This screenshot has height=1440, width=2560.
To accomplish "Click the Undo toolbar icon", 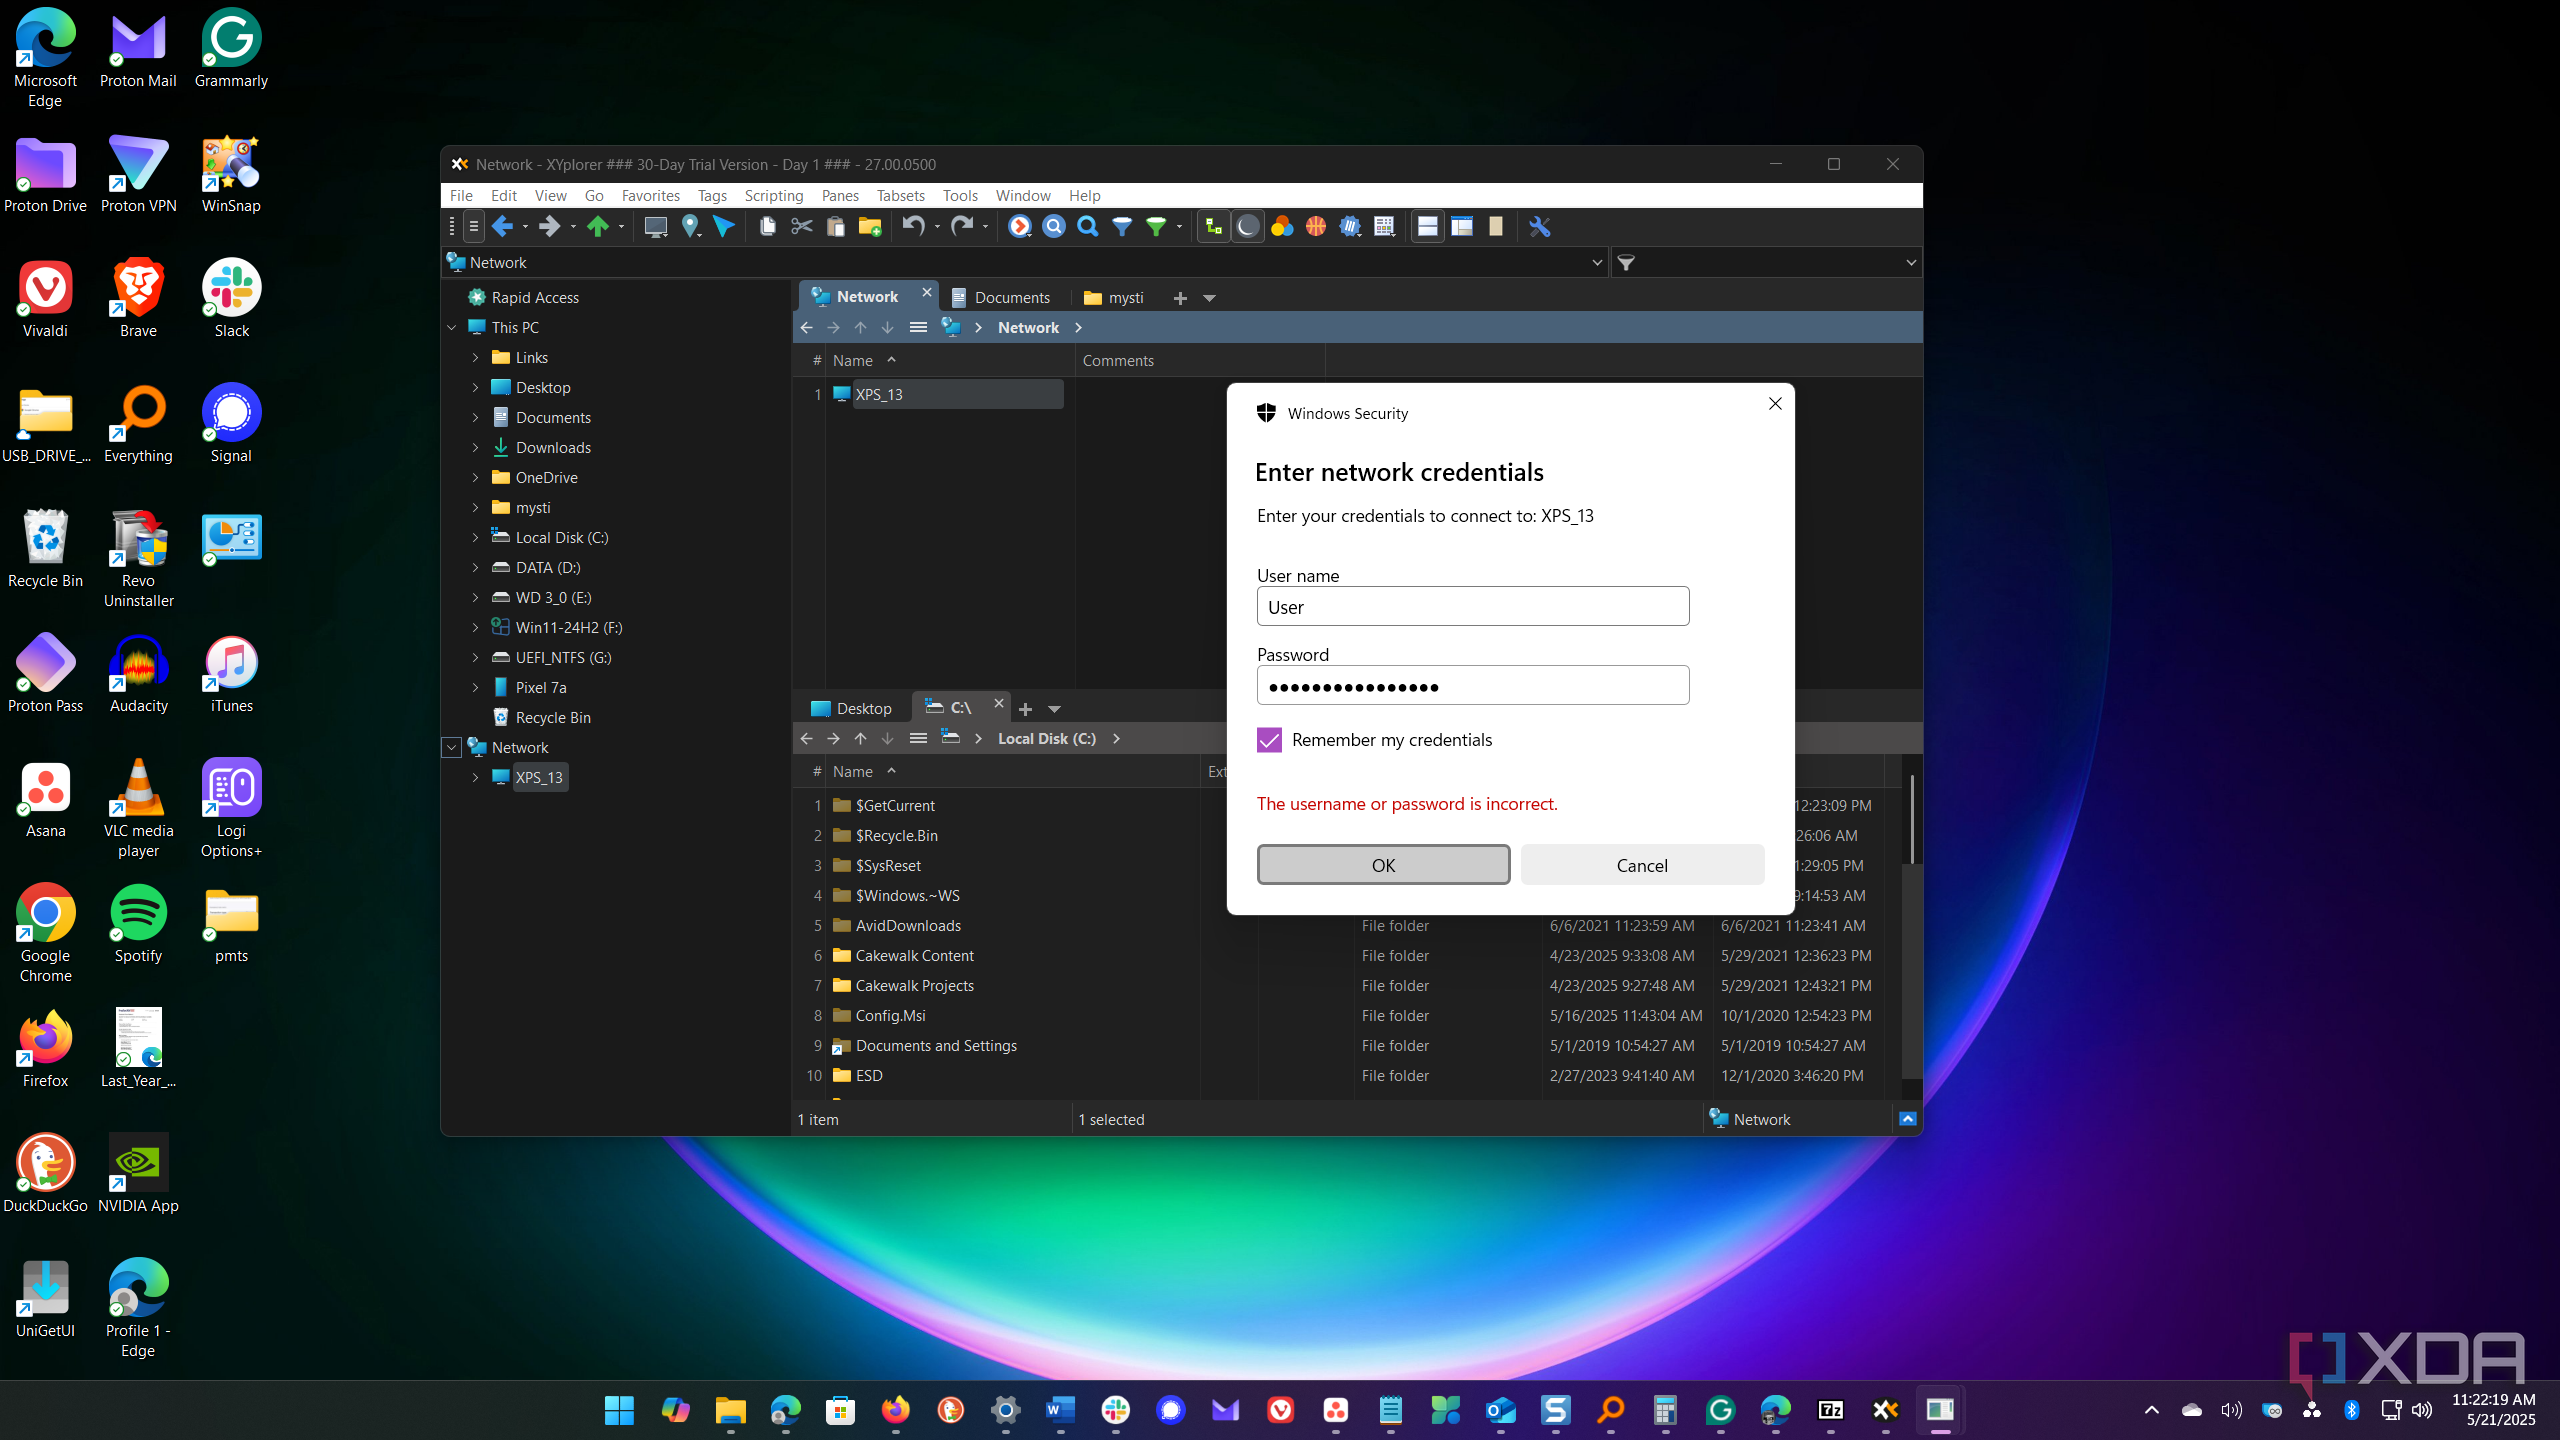I will click(x=913, y=227).
